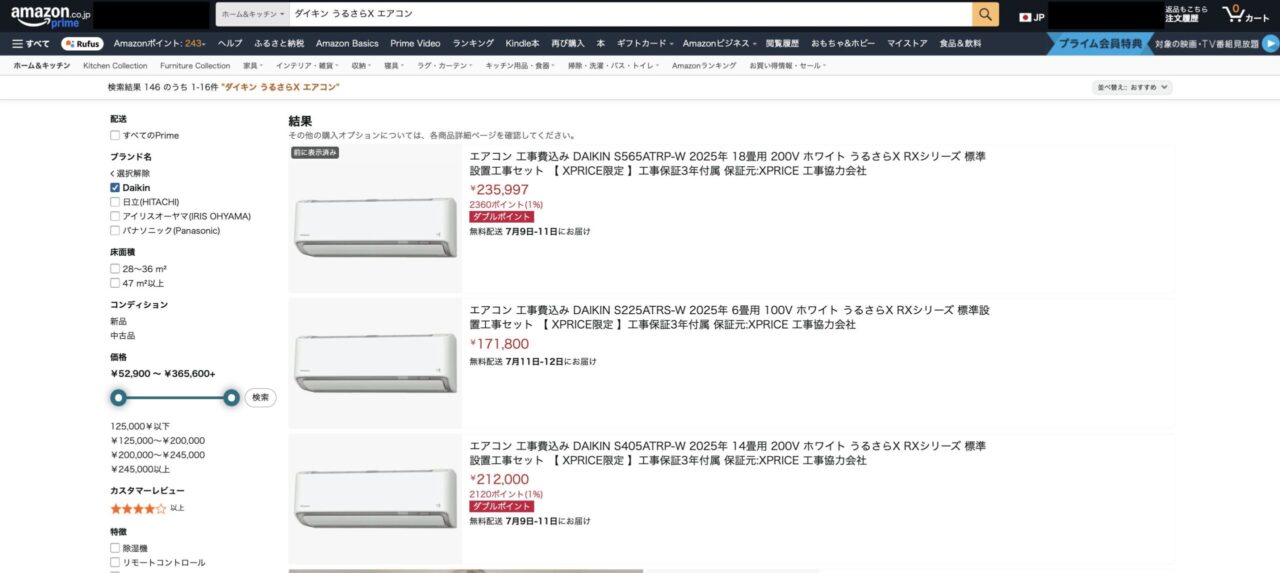1280x573 pixels.
Task: Click the maximum price slider handle
Action: click(x=231, y=397)
